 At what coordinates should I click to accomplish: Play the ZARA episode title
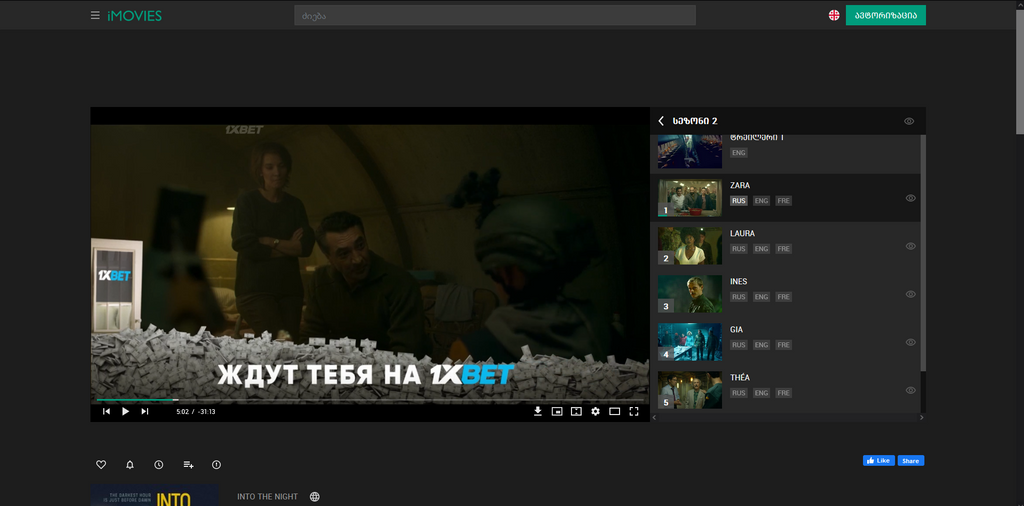740,185
